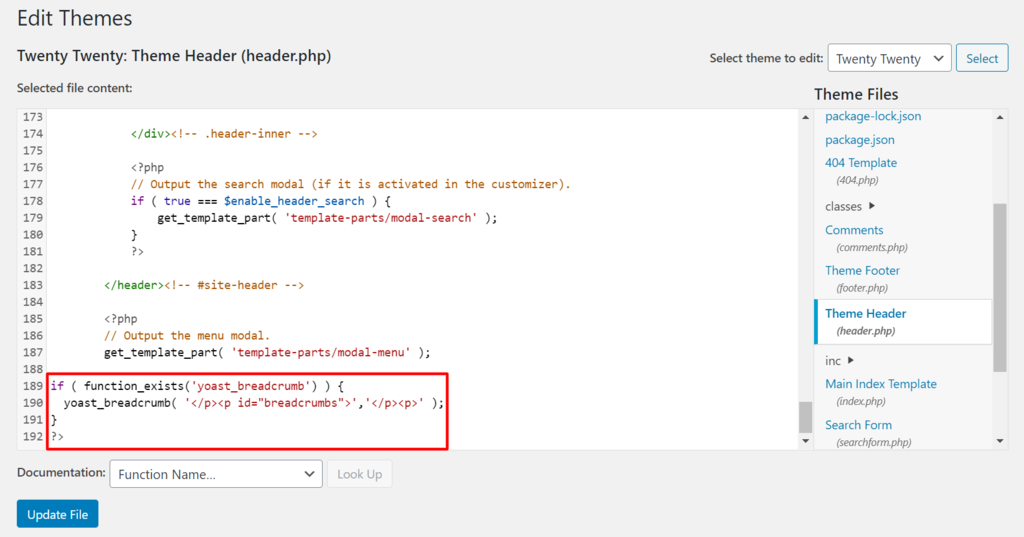Open the Function Name documentation dropdown
This screenshot has height=537, width=1024.
[215, 474]
